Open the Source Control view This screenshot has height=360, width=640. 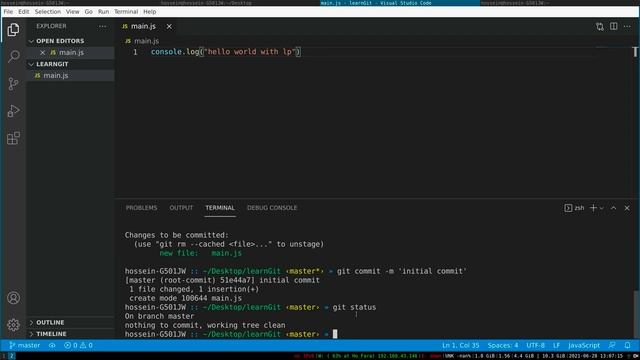pos(13,84)
